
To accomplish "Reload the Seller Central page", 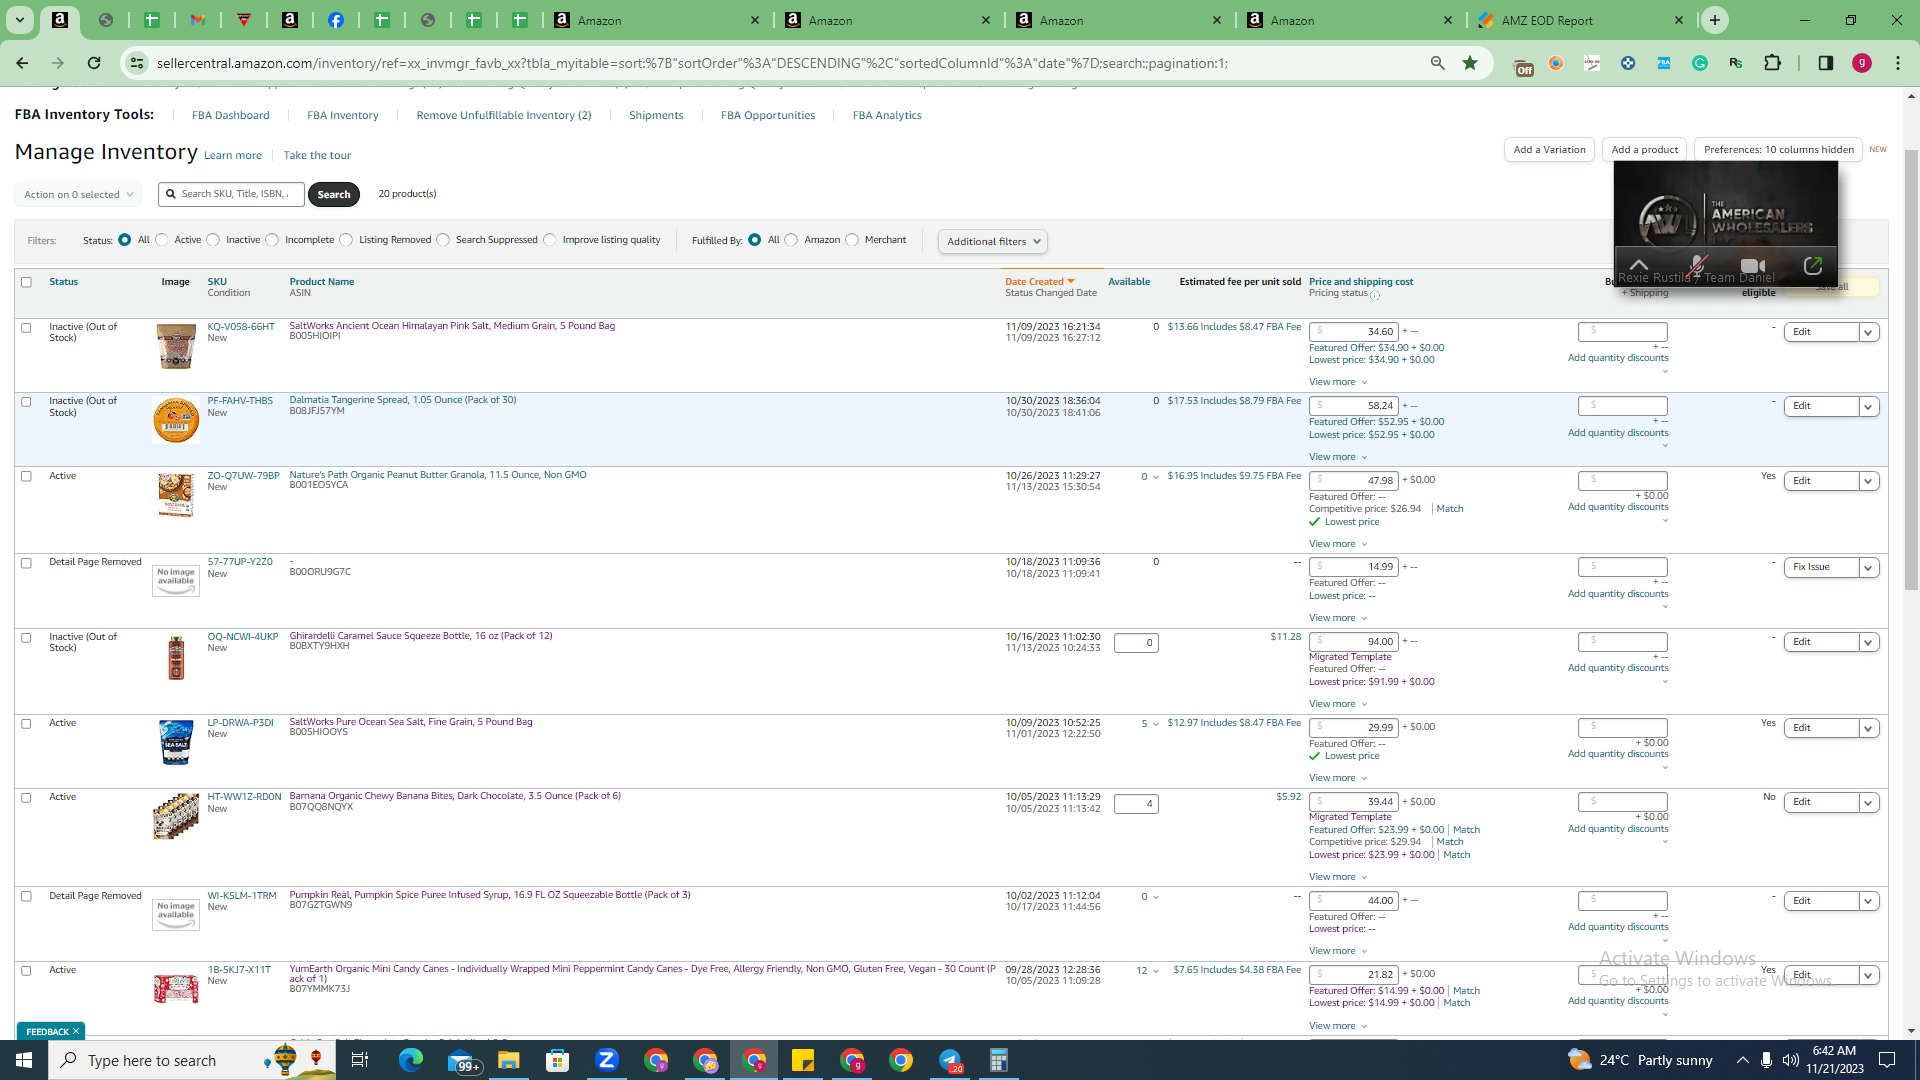I will 94,63.
